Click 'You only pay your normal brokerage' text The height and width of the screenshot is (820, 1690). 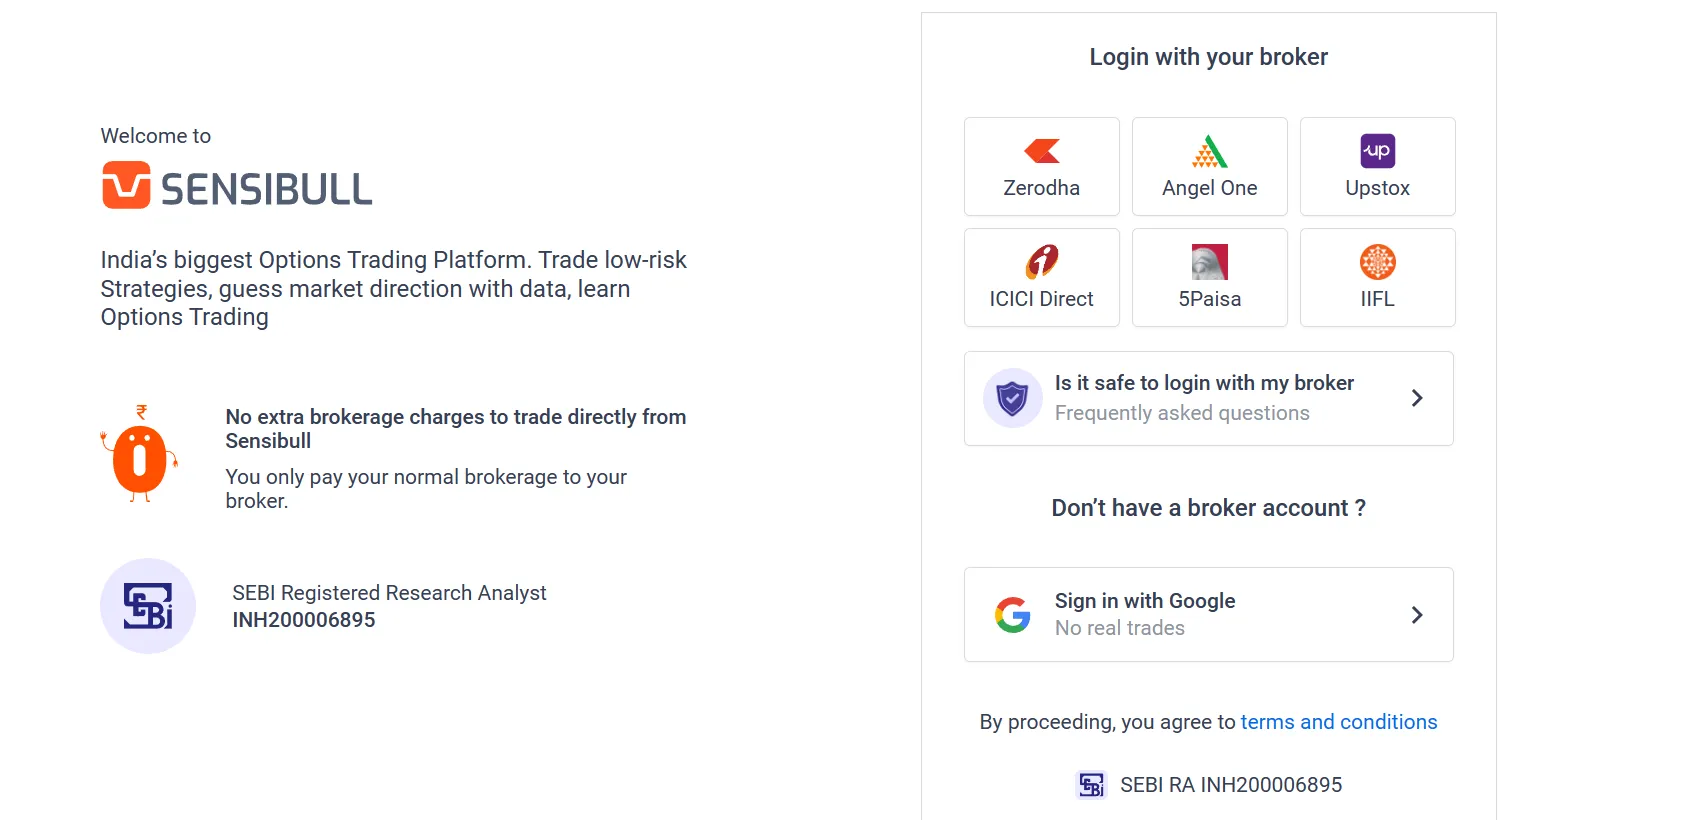tap(426, 489)
